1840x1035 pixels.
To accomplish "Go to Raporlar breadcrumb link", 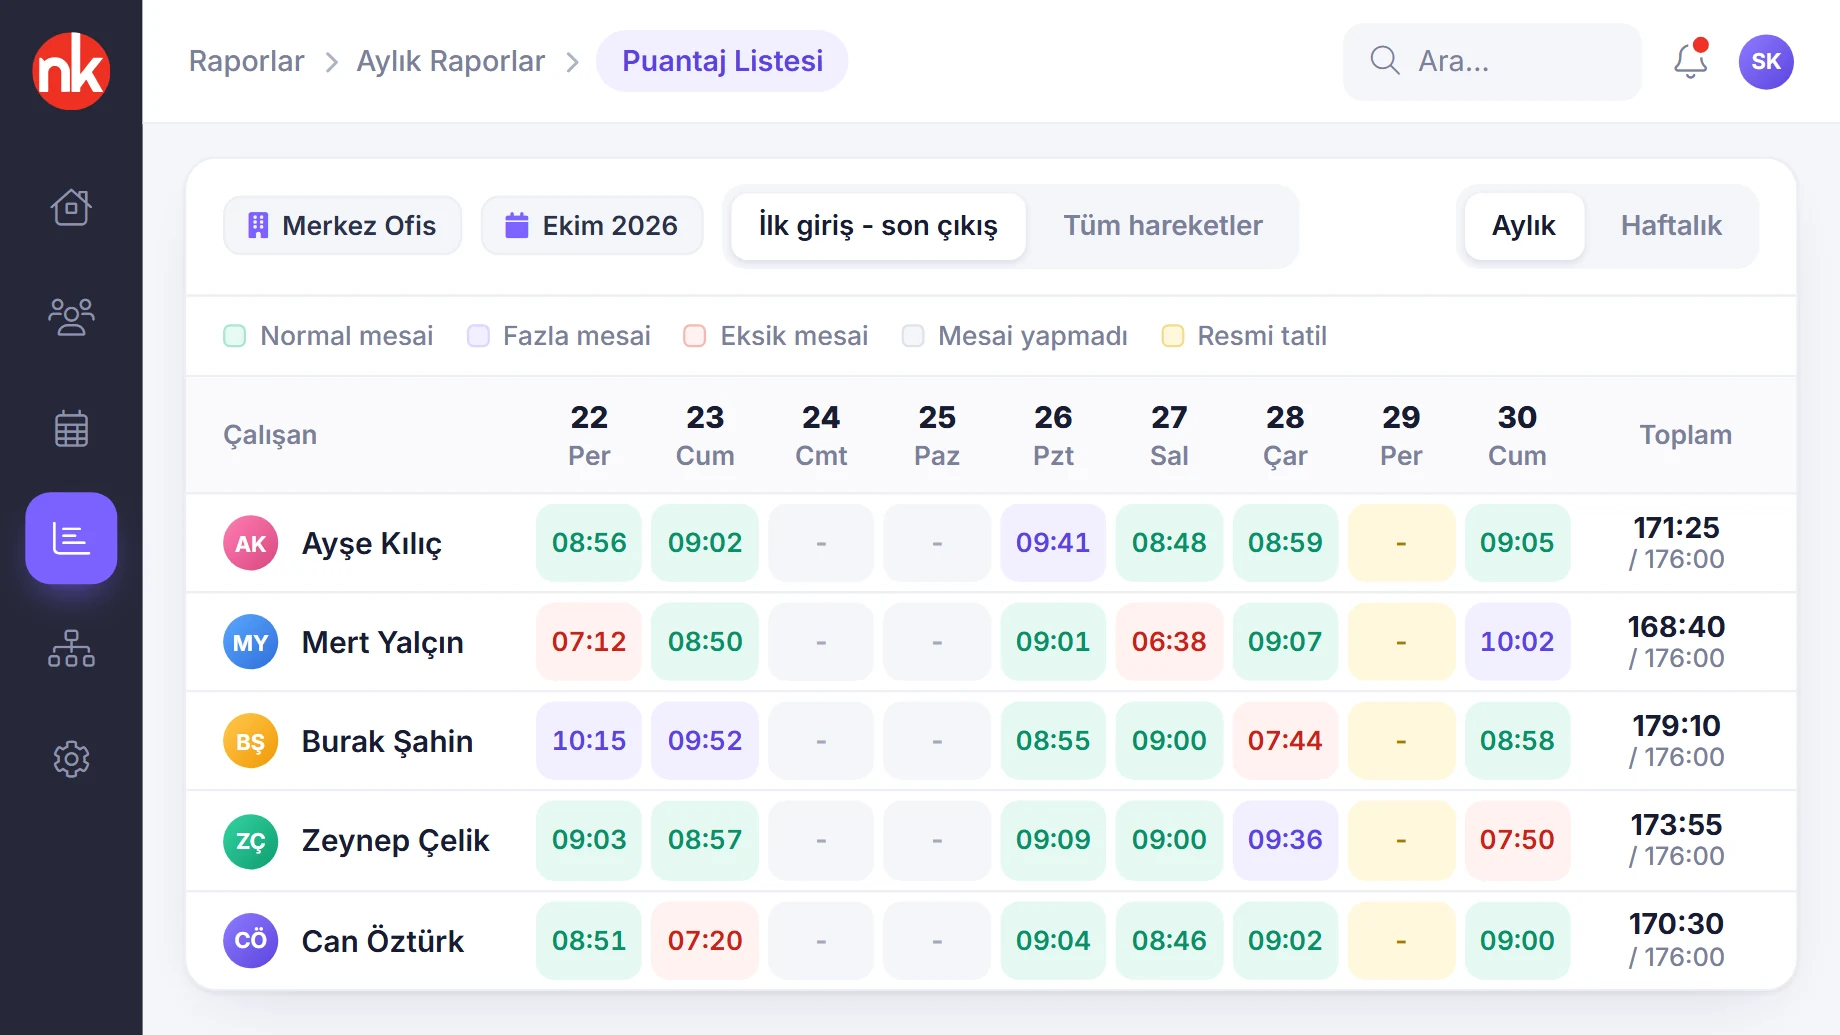I will (246, 61).
